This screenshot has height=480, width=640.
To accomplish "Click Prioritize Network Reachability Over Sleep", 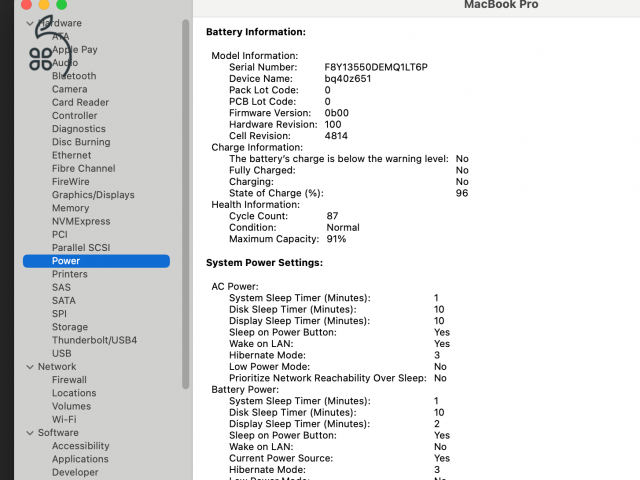I will [327, 378].
